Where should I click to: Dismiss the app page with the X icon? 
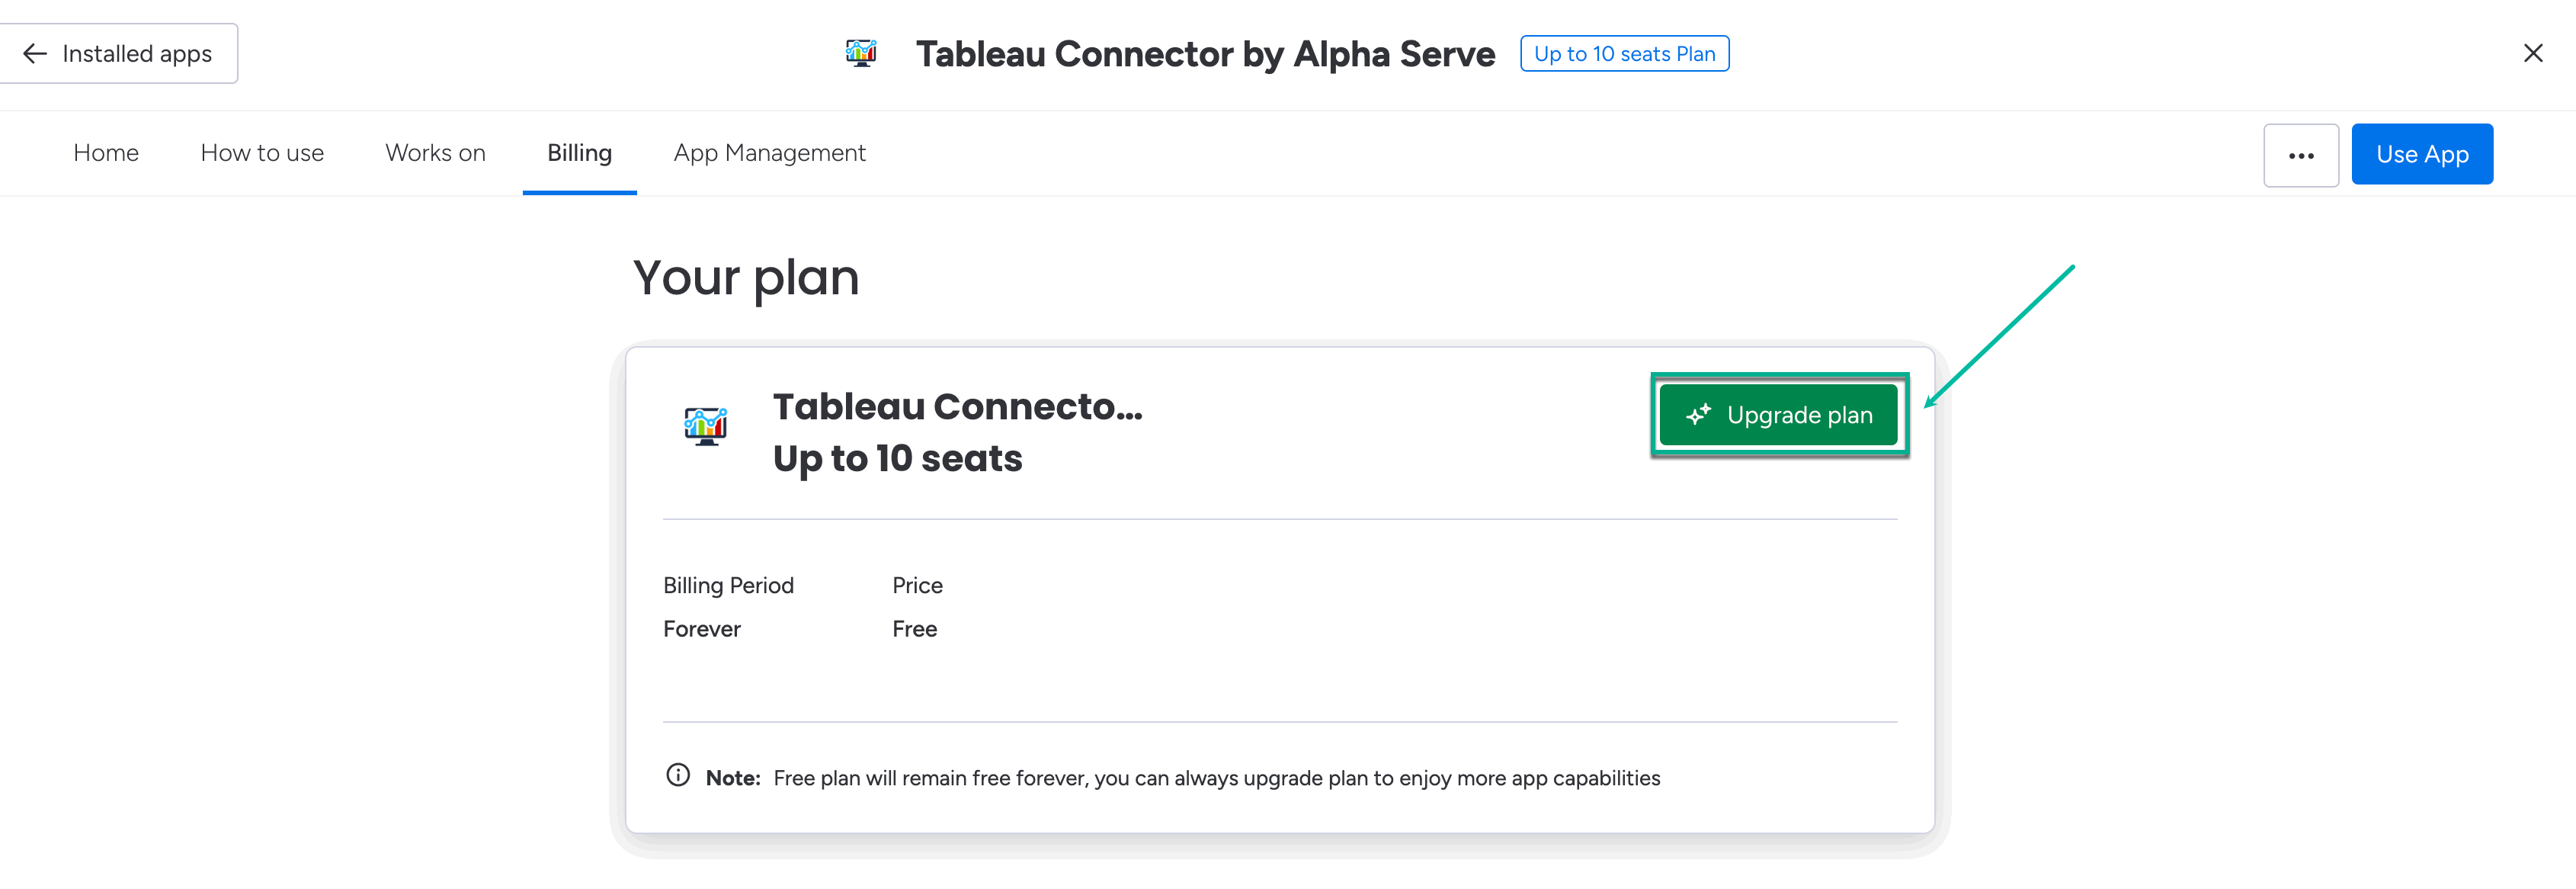pyautogui.click(x=2533, y=53)
